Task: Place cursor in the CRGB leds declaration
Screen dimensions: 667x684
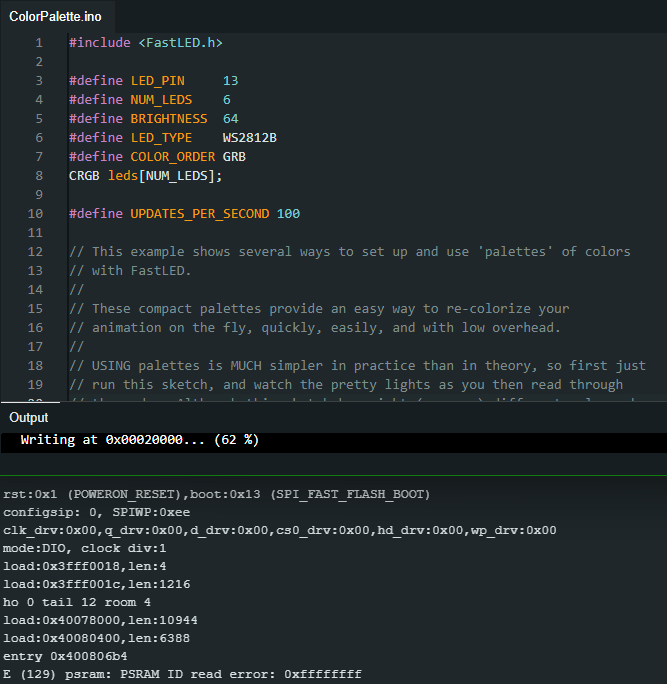Action: pyautogui.click(x=145, y=175)
